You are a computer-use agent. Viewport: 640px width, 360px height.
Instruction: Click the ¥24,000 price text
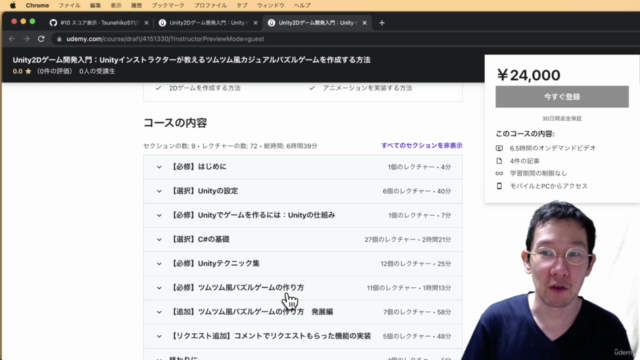[x=529, y=75]
